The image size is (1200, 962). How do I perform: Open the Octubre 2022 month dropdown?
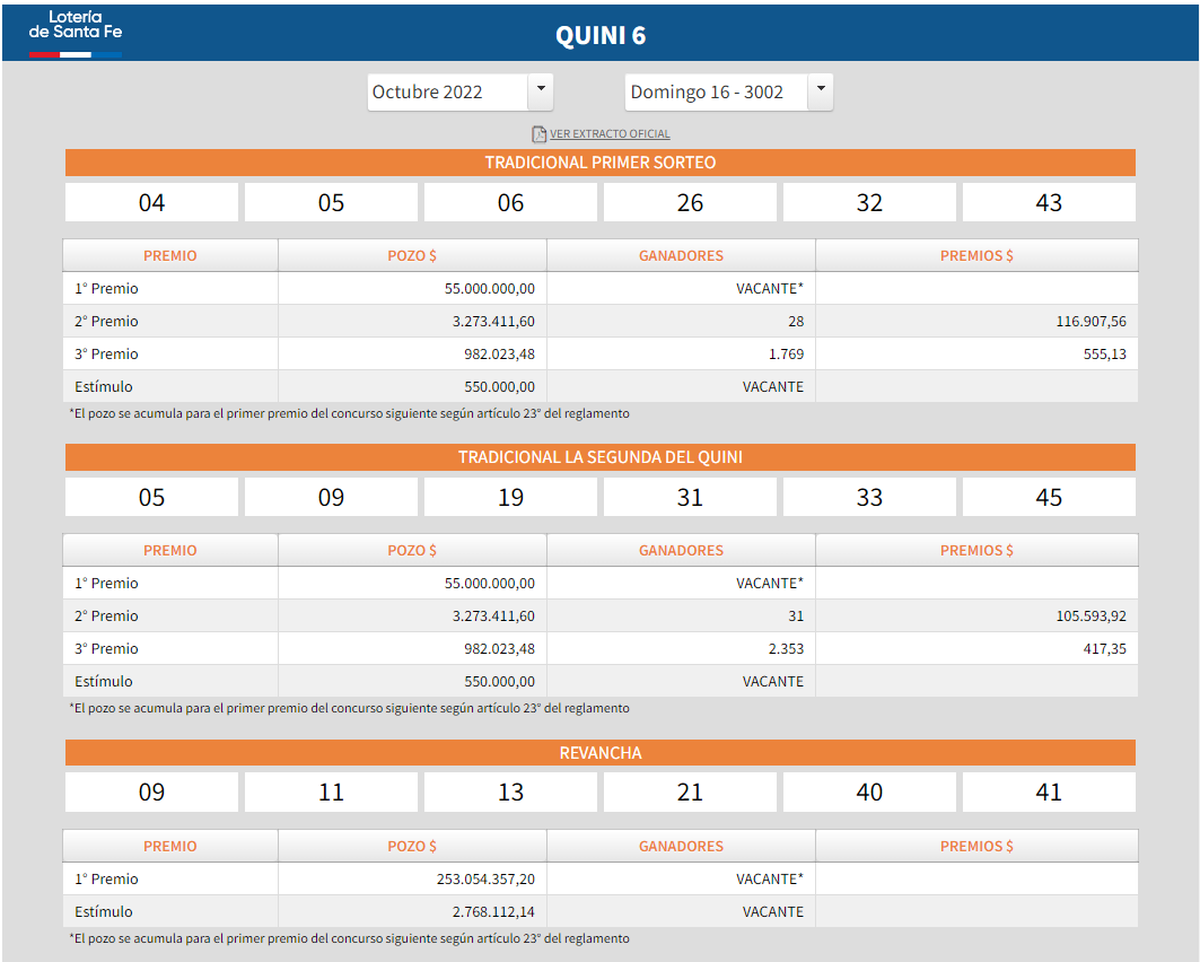click(450, 91)
